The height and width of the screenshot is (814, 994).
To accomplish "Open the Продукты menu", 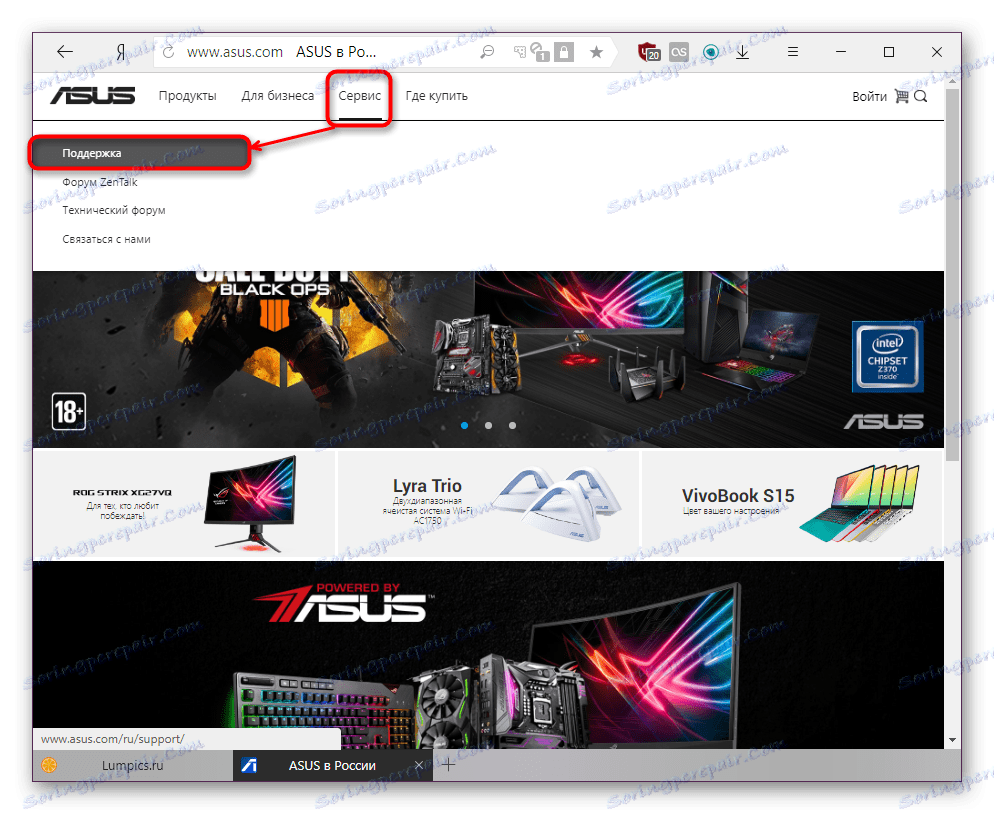I will tap(188, 96).
